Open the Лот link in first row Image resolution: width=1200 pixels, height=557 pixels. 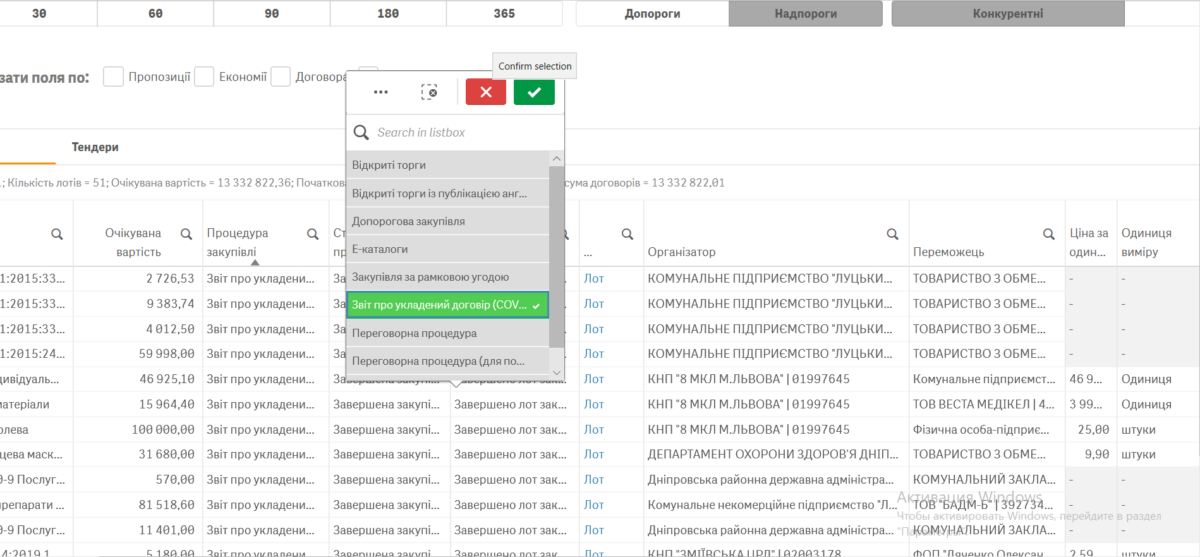[x=594, y=277]
